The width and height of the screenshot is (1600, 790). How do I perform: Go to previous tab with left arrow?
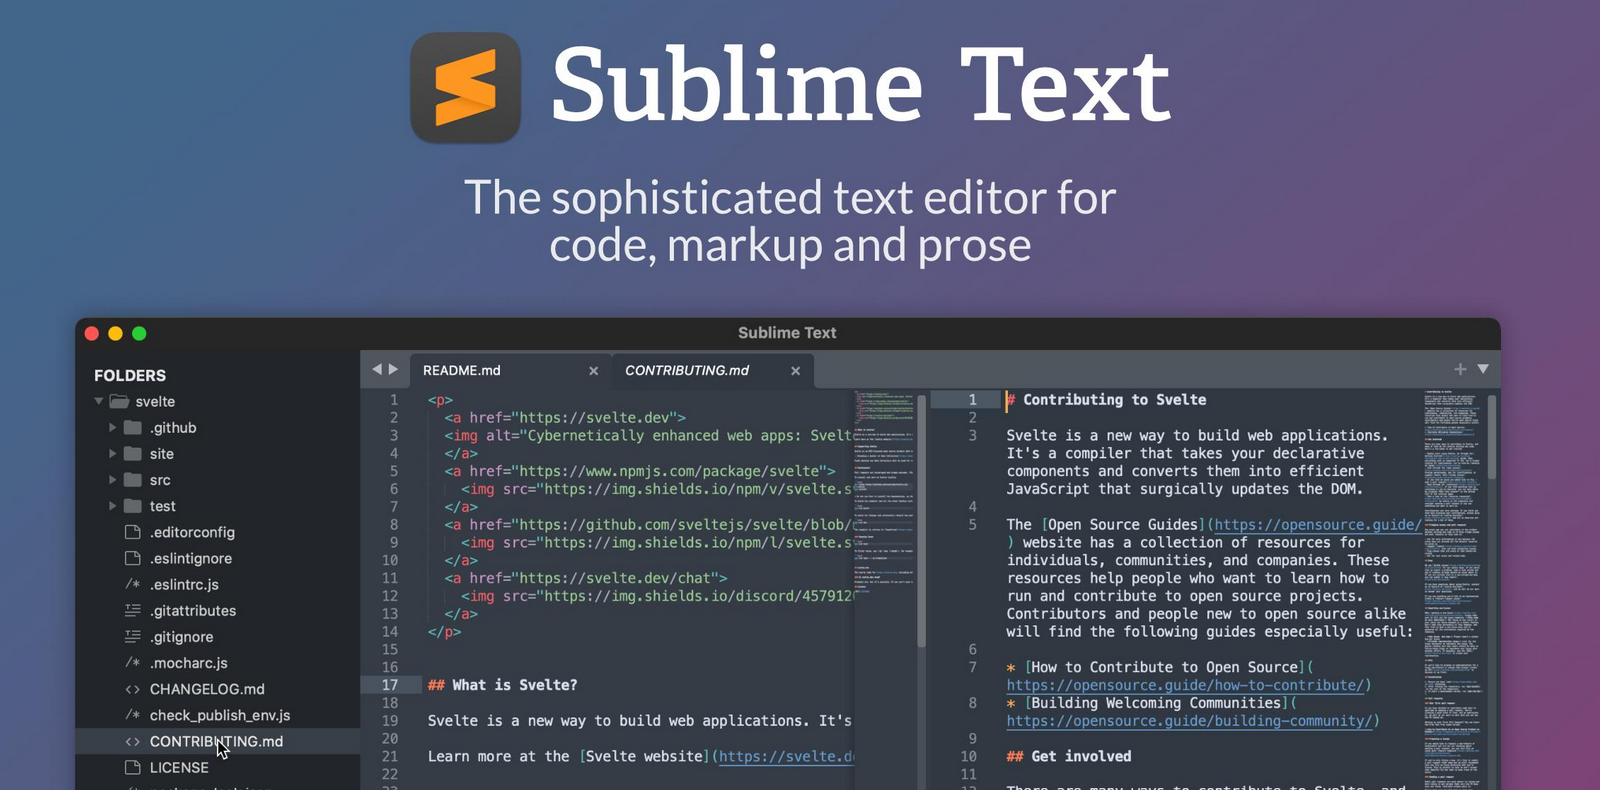[x=377, y=369]
